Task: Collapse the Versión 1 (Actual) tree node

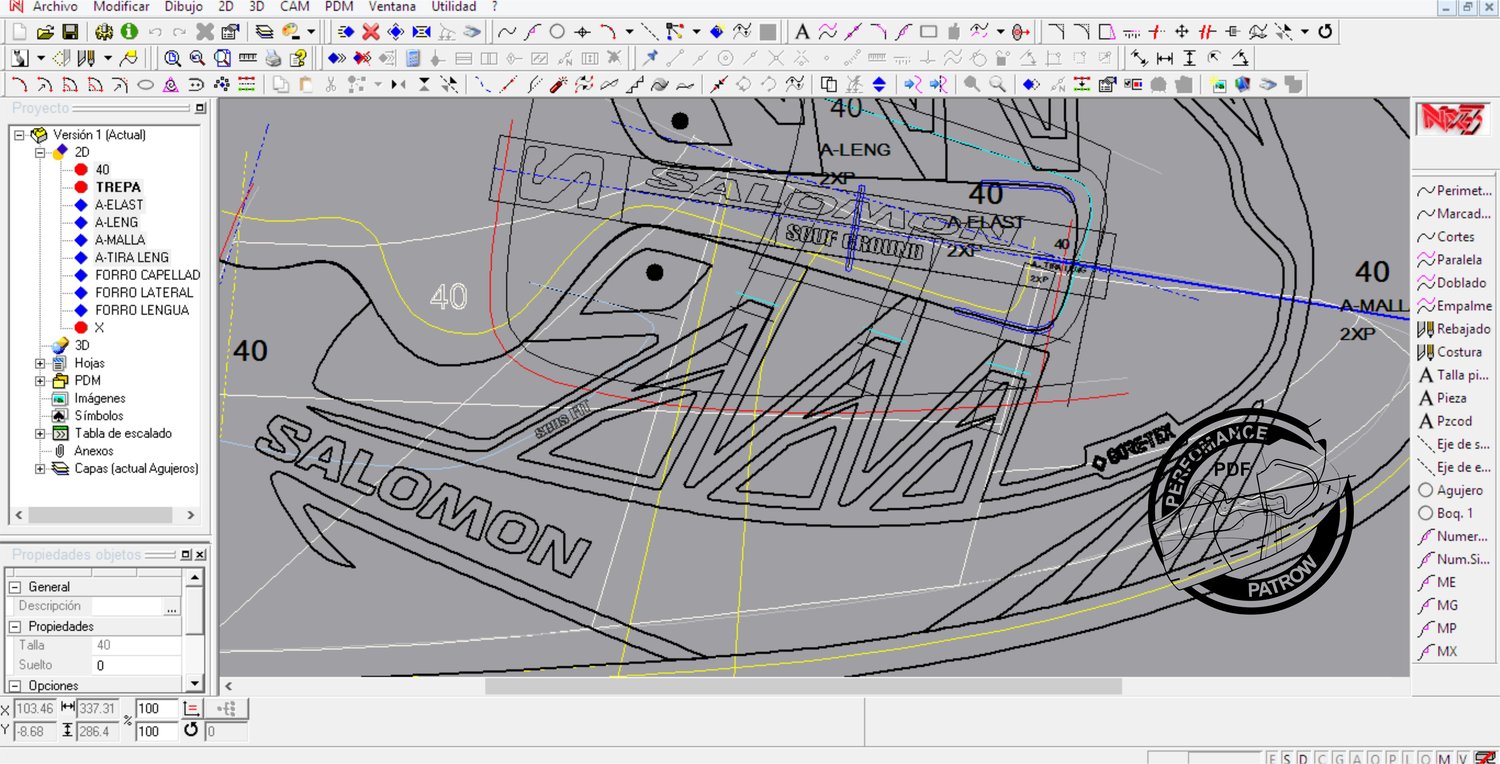Action: [x=20, y=135]
